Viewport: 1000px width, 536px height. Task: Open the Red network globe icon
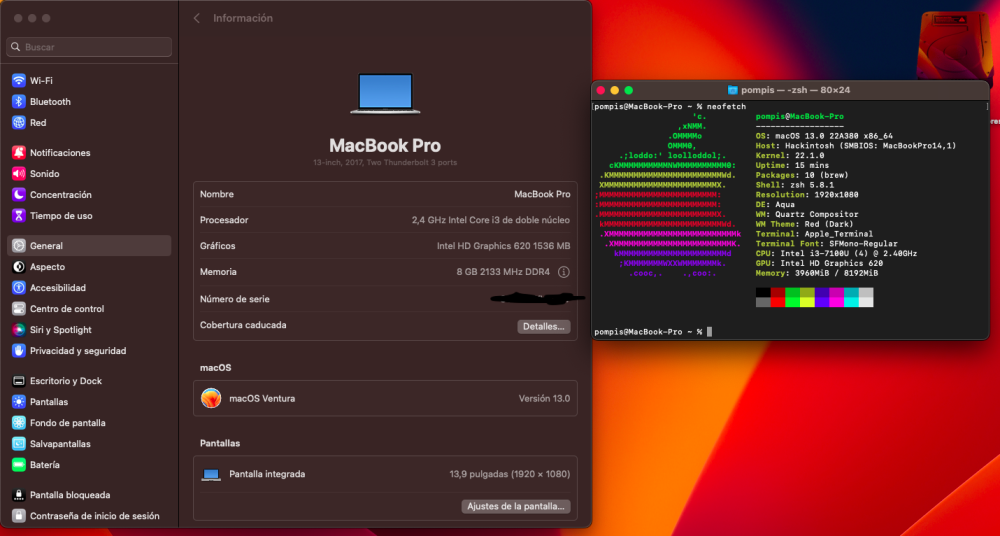pos(18,123)
